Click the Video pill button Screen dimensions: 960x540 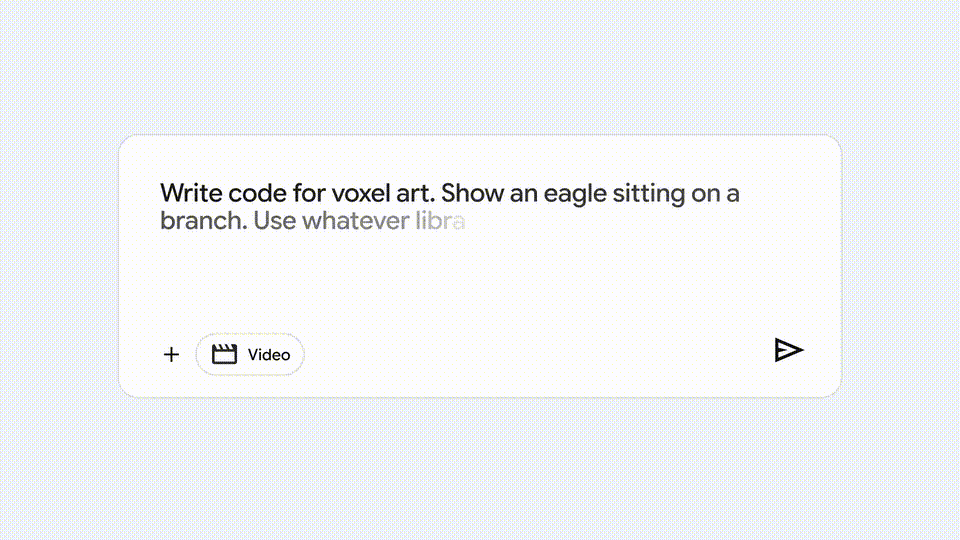[x=250, y=354]
